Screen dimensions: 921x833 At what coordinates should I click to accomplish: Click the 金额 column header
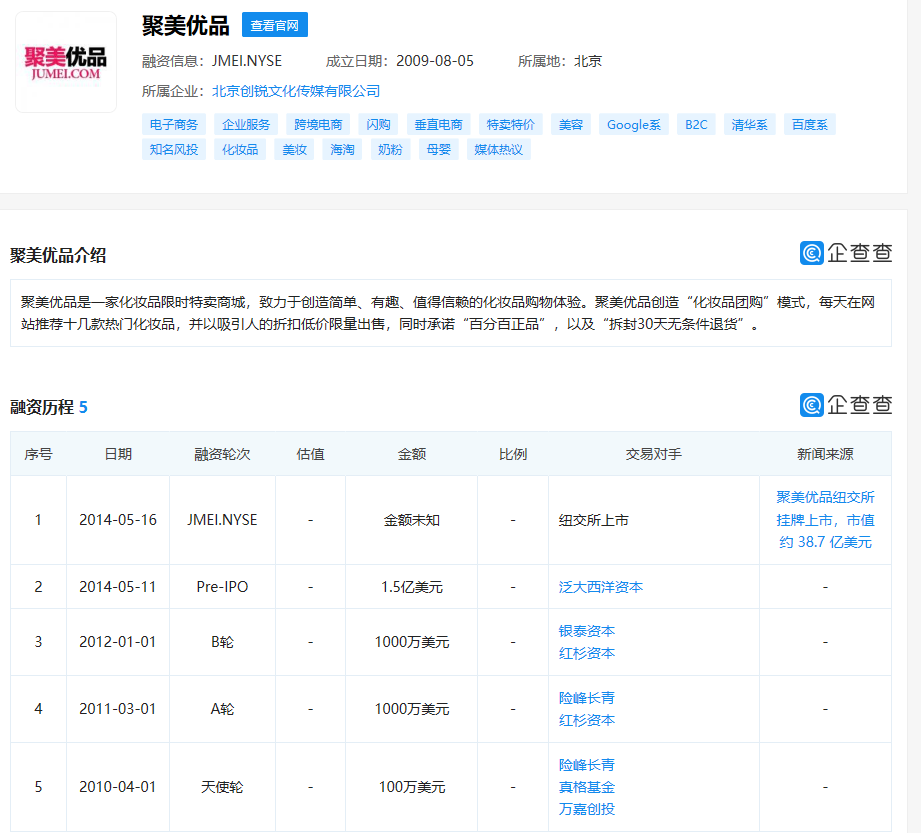(x=412, y=454)
